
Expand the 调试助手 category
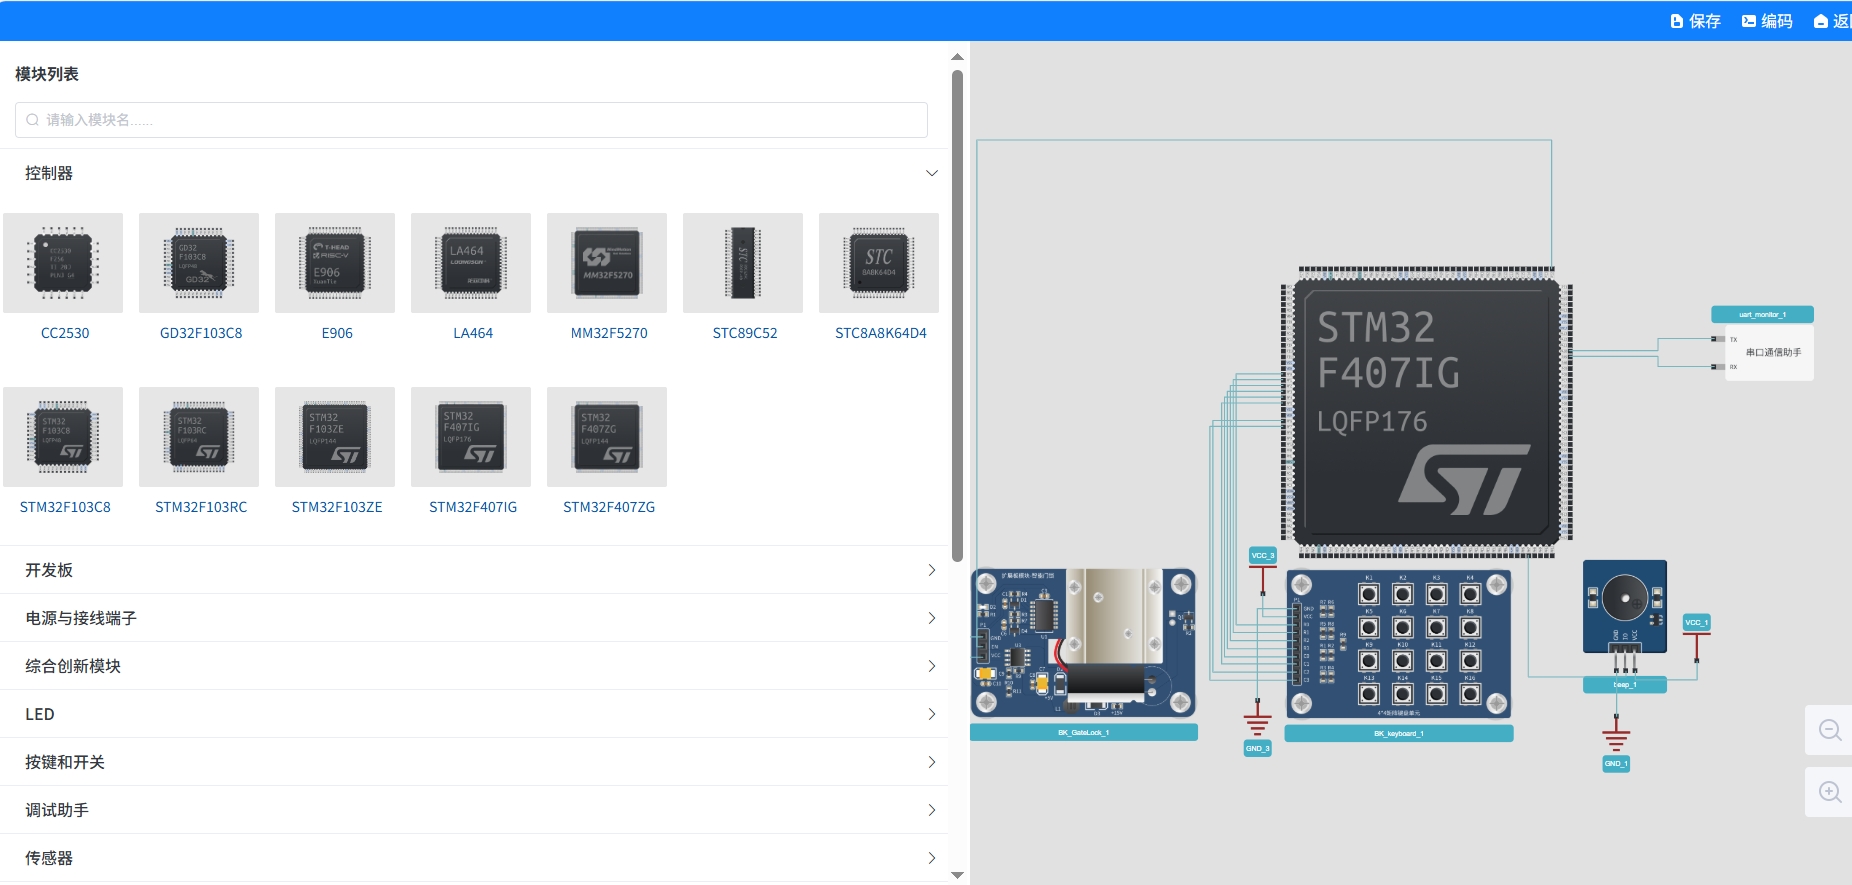point(475,810)
